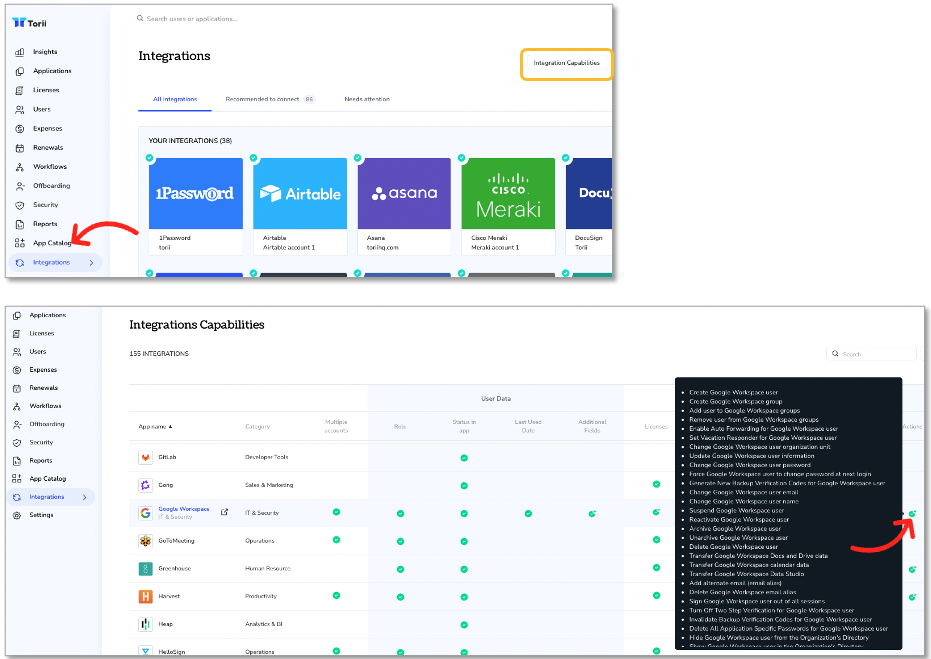Open the Airtable integration card

(x=300, y=206)
